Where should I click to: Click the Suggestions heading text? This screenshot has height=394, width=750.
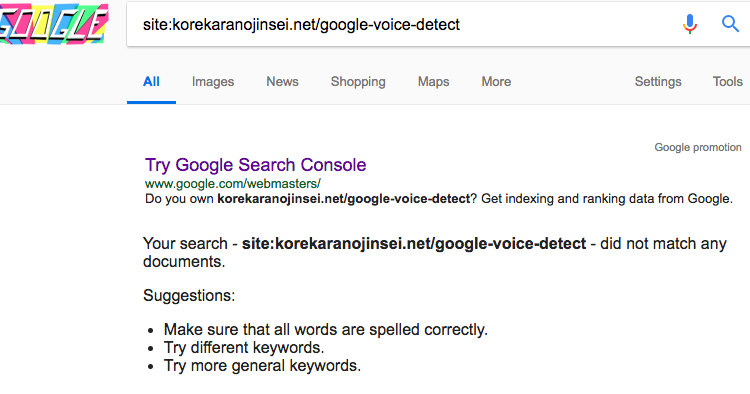click(189, 296)
